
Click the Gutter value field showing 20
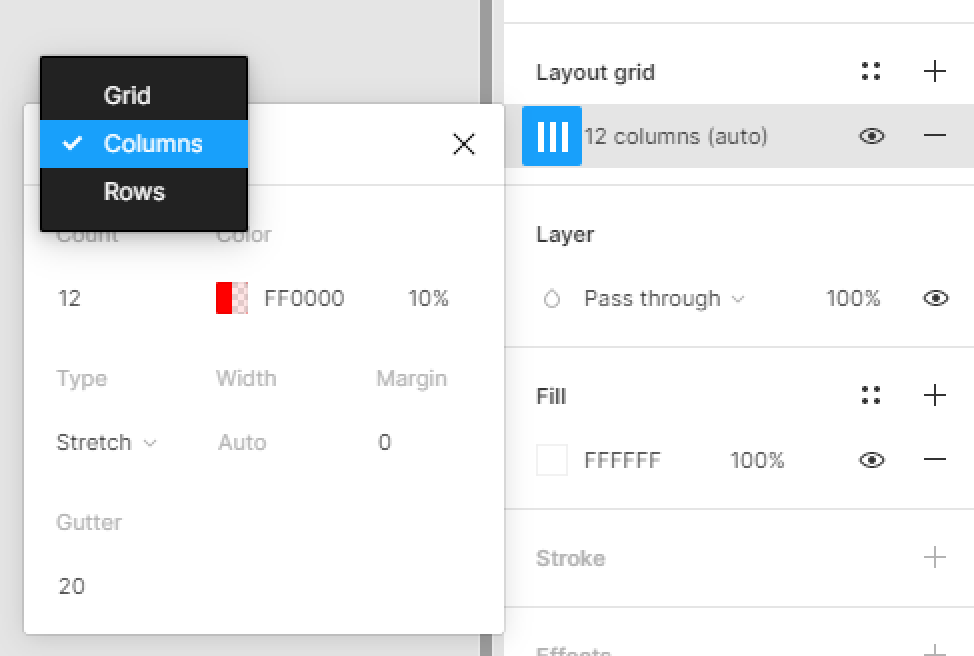(72, 586)
